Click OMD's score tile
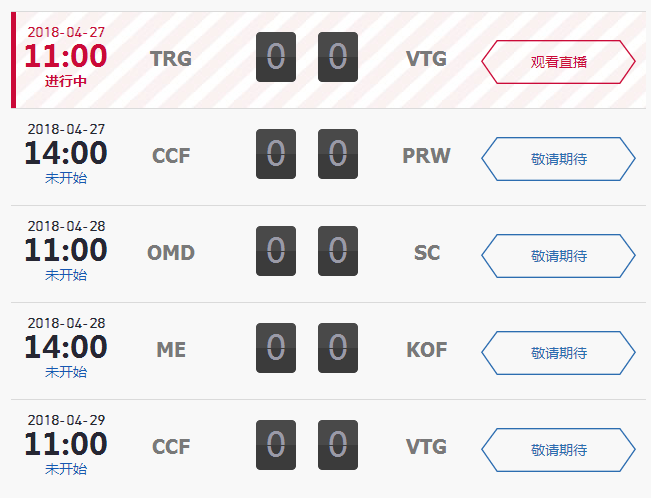 (276, 251)
